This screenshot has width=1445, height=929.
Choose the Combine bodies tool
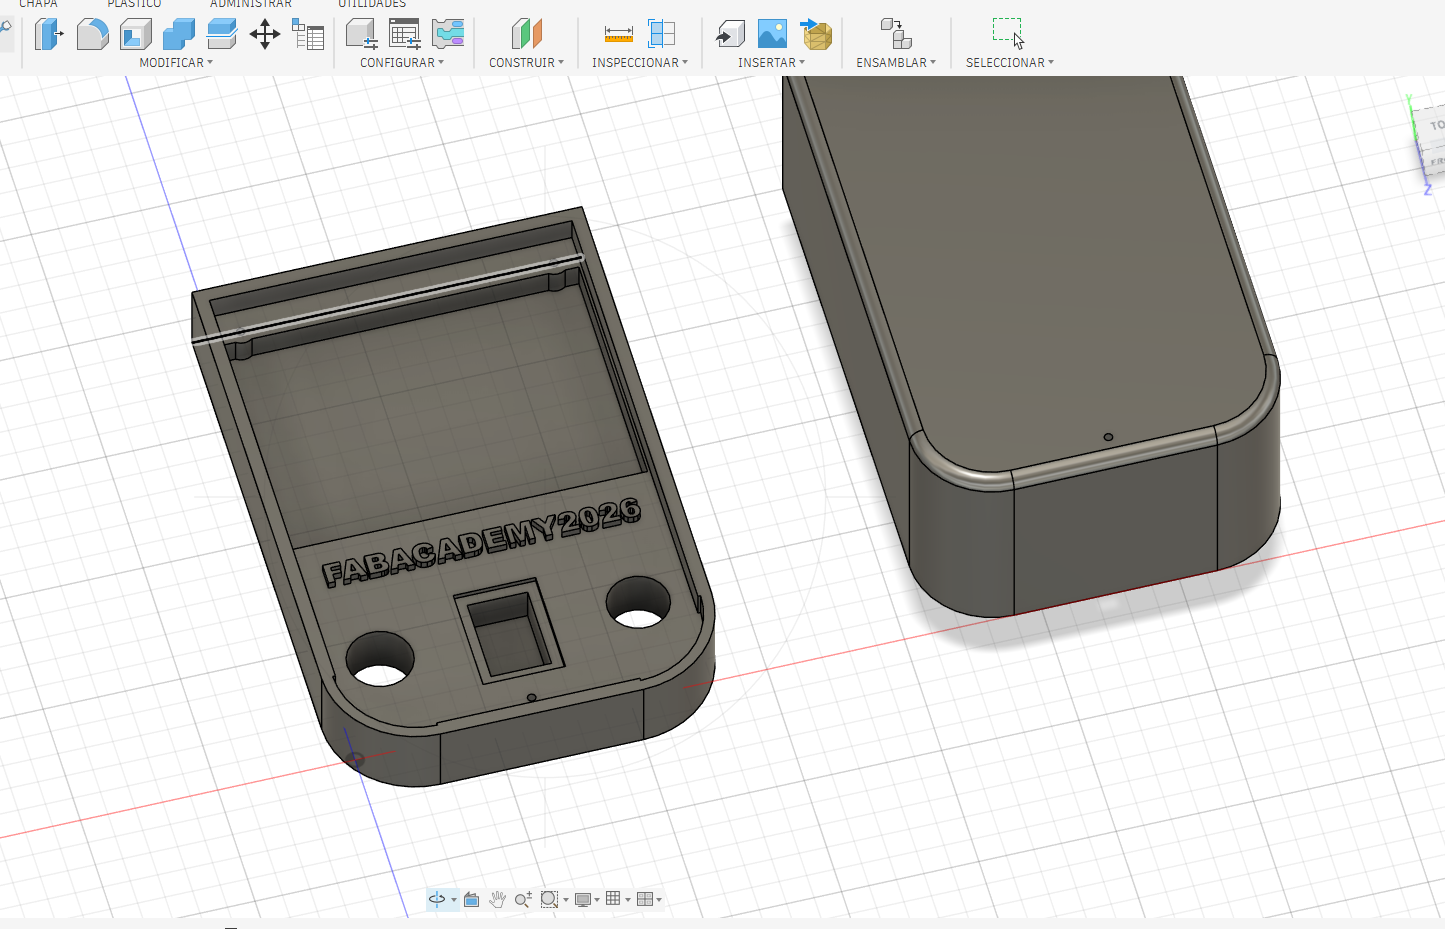(179, 34)
